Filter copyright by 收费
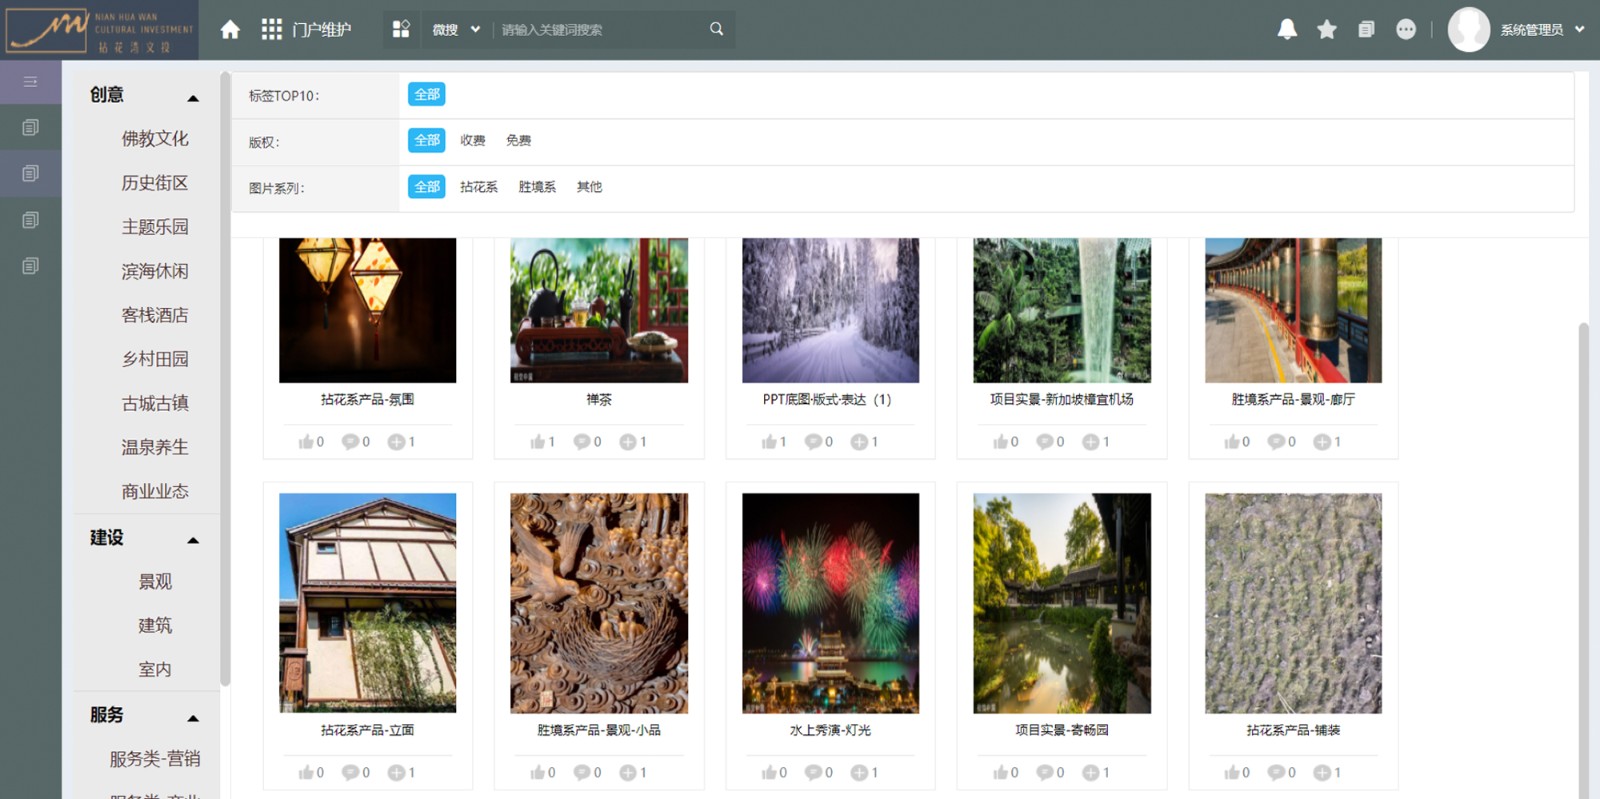Screen dimensions: 1600x799 point(473,141)
